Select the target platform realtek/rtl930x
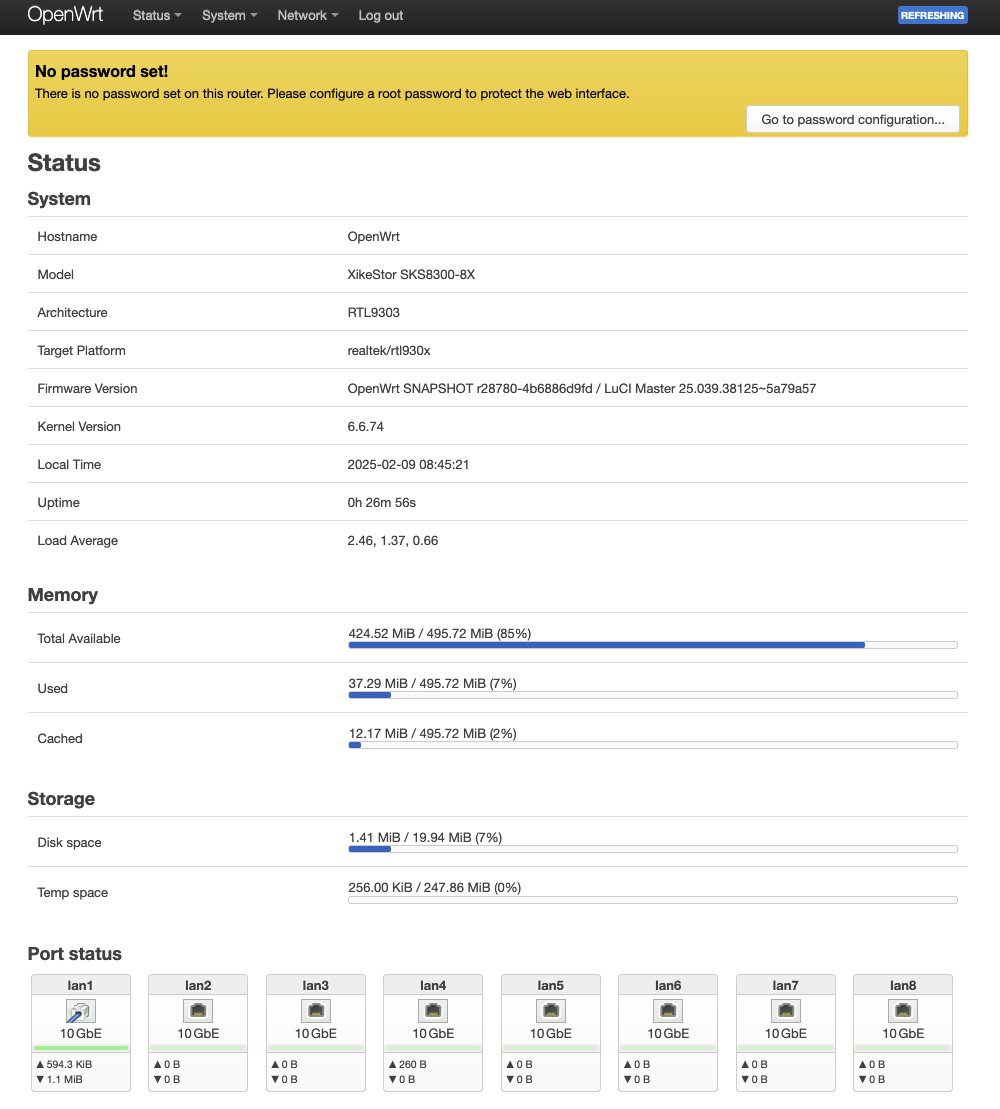 click(x=389, y=351)
